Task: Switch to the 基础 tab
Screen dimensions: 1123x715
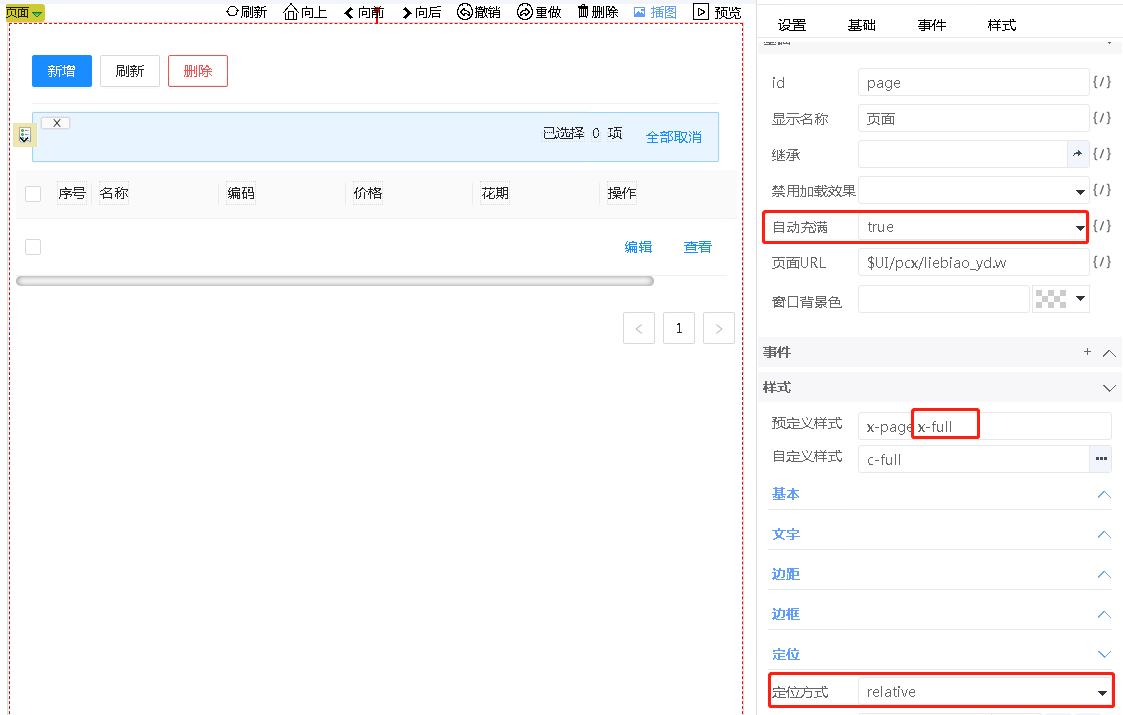Action: point(861,25)
